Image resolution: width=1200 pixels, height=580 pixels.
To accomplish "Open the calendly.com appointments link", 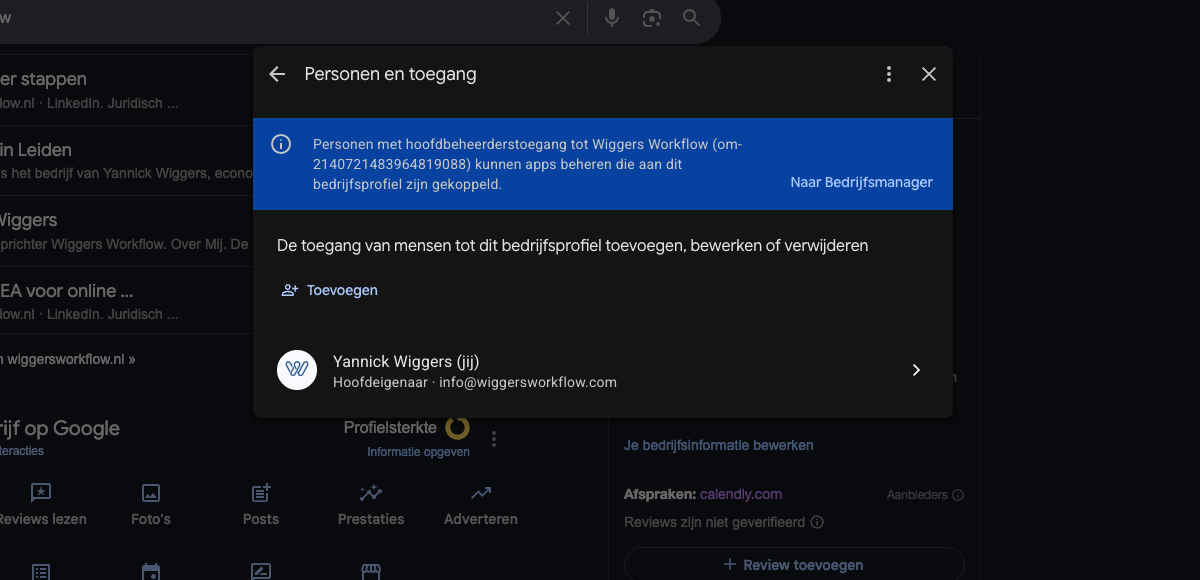I will click(x=741, y=494).
